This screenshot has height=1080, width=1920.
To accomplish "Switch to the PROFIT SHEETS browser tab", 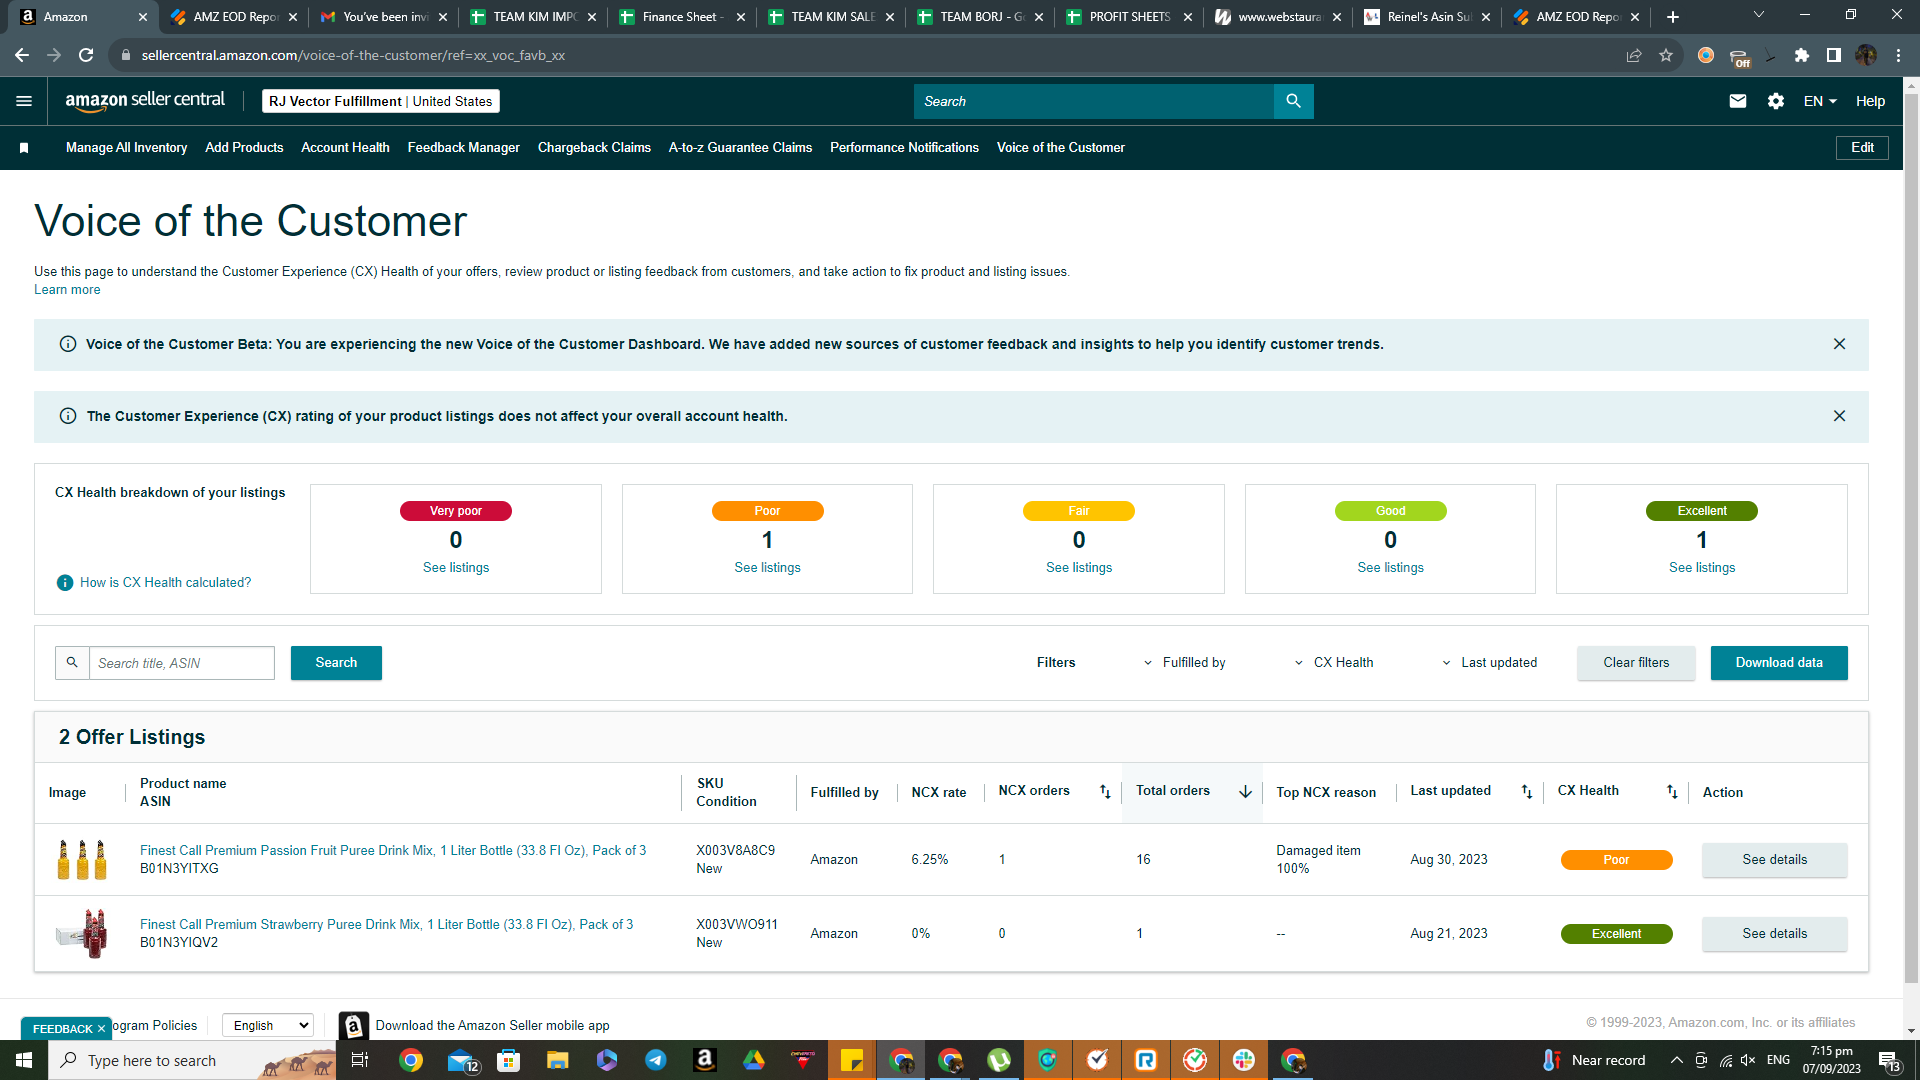I will pos(1128,17).
